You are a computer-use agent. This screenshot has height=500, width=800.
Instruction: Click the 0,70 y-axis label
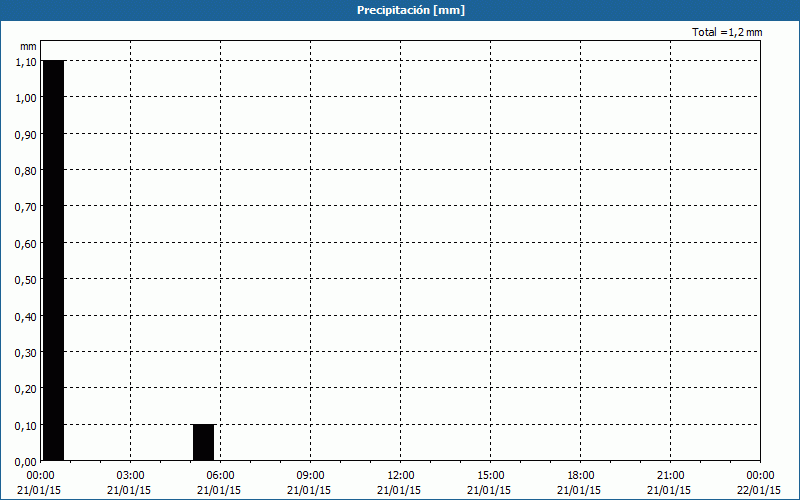pos(26,207)
